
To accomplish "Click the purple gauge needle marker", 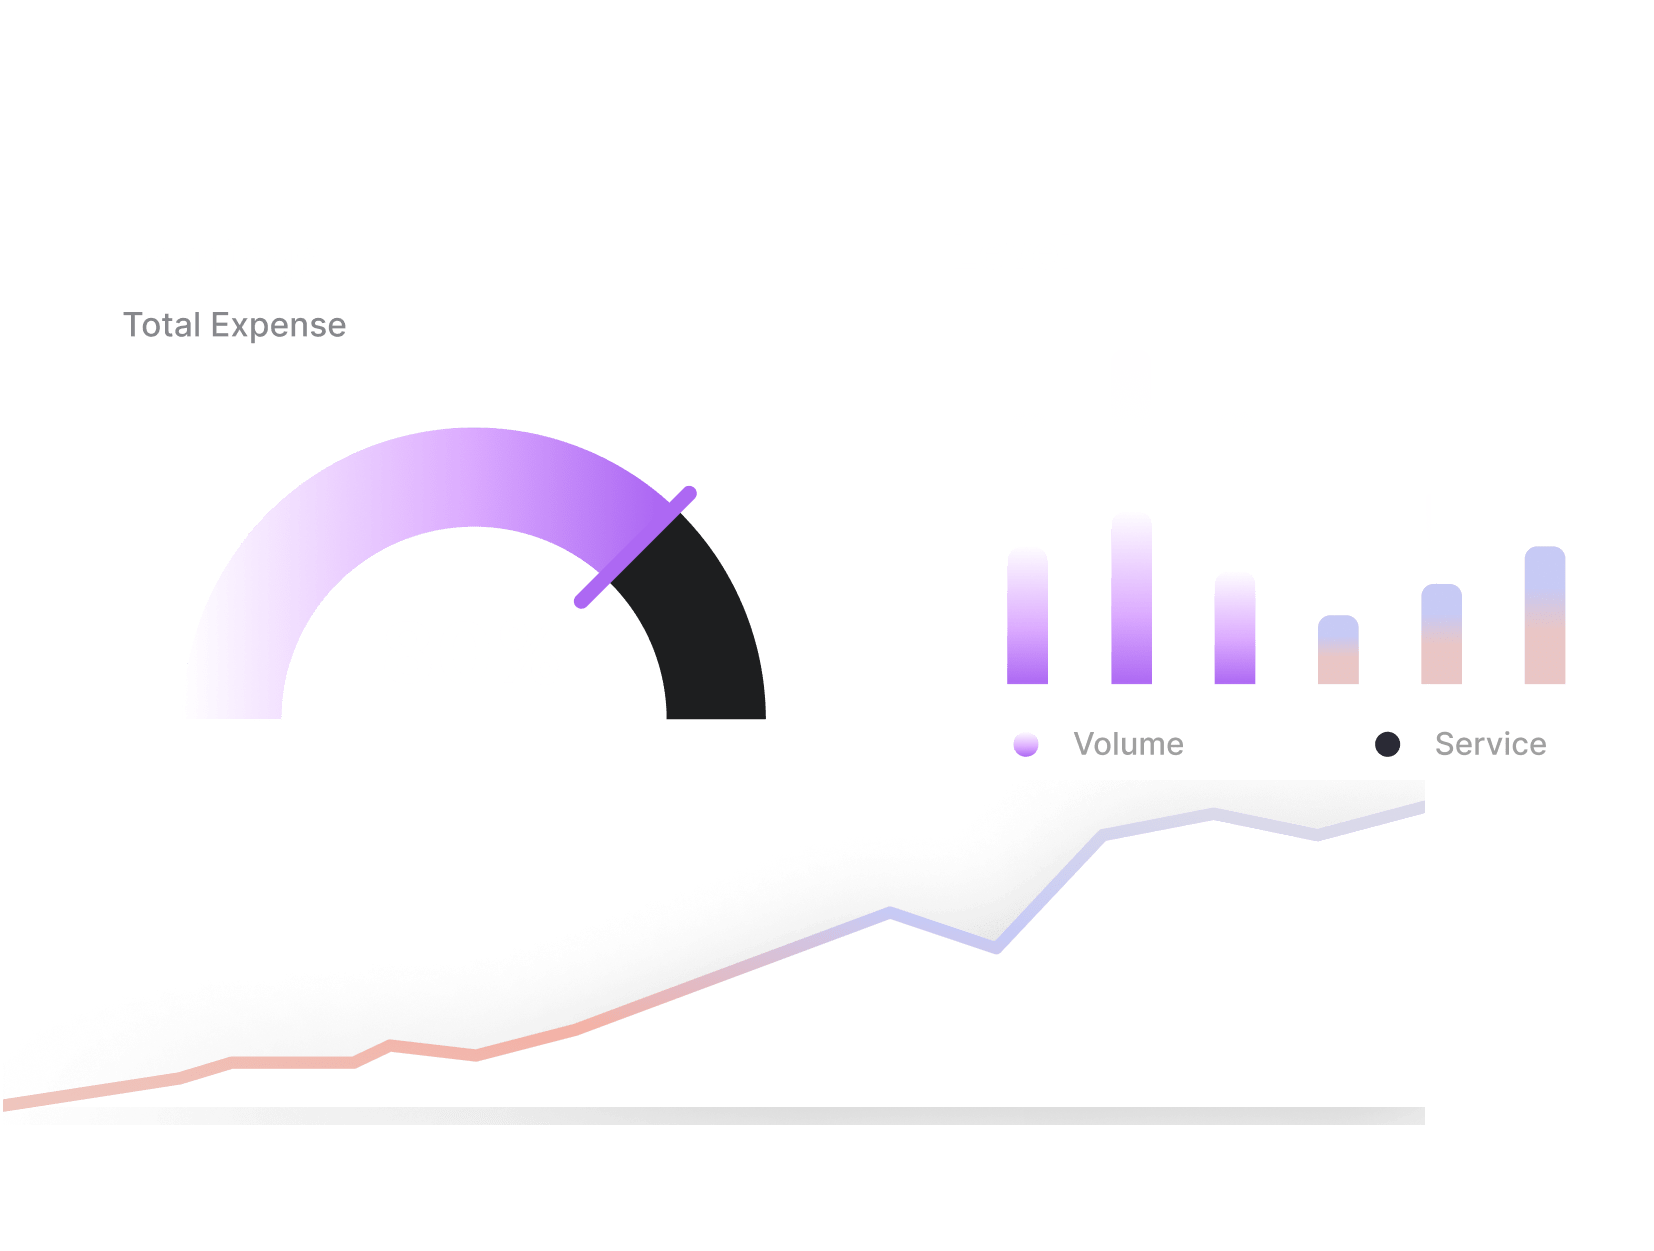I will pos(635,547).
